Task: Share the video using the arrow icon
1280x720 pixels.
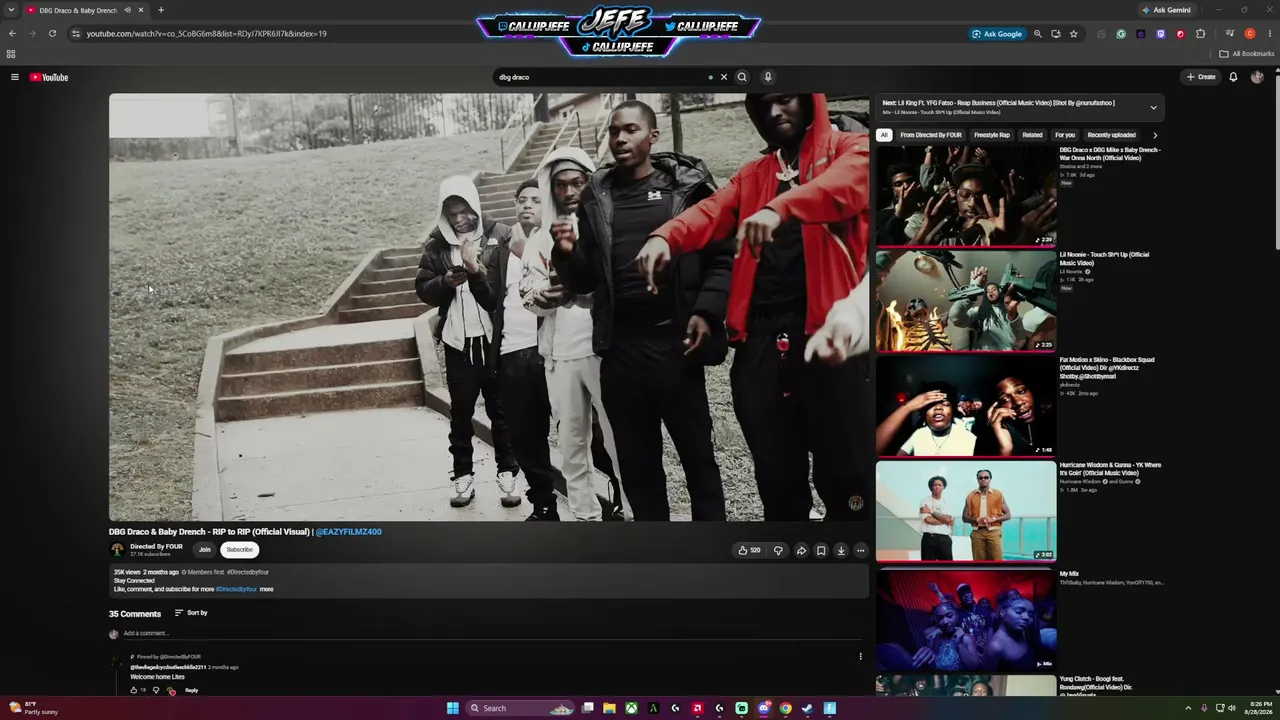Action: 801,550
